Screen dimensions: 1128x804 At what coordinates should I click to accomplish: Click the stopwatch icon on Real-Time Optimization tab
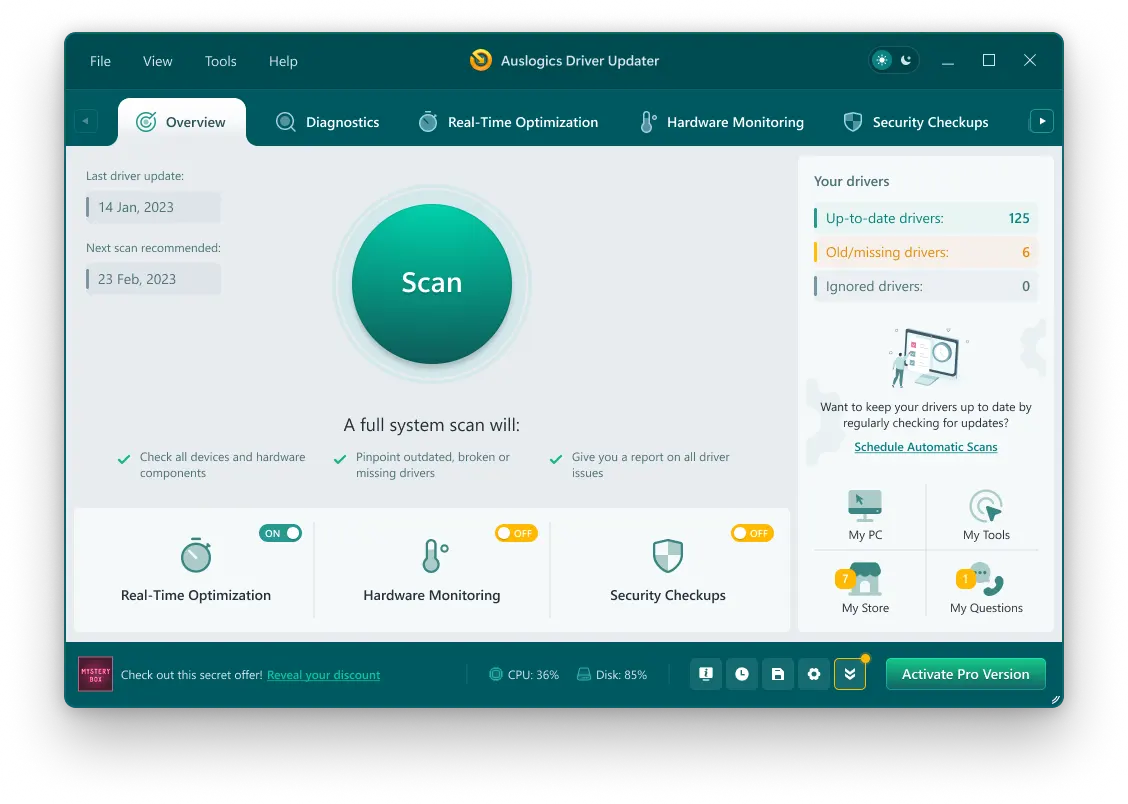428,122
